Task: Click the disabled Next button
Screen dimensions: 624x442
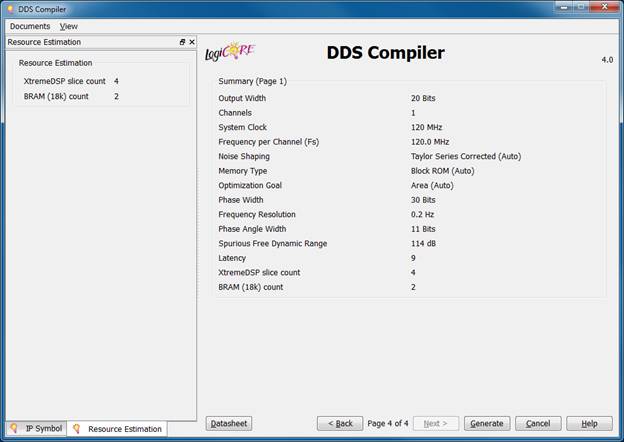Action: point(436,423)
